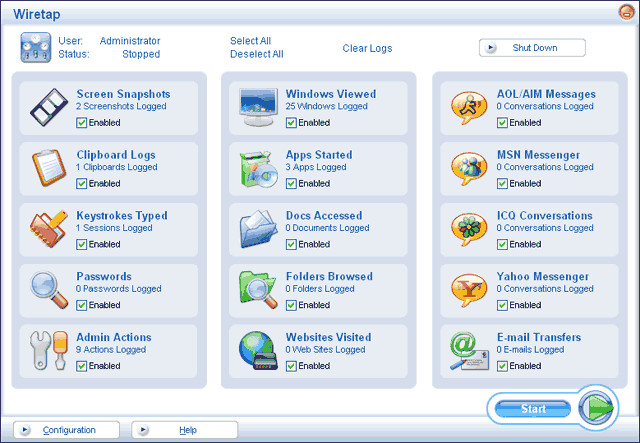Uncheck E-mail Transfers Enabled checkbox
640x443 pixels.
502,366
